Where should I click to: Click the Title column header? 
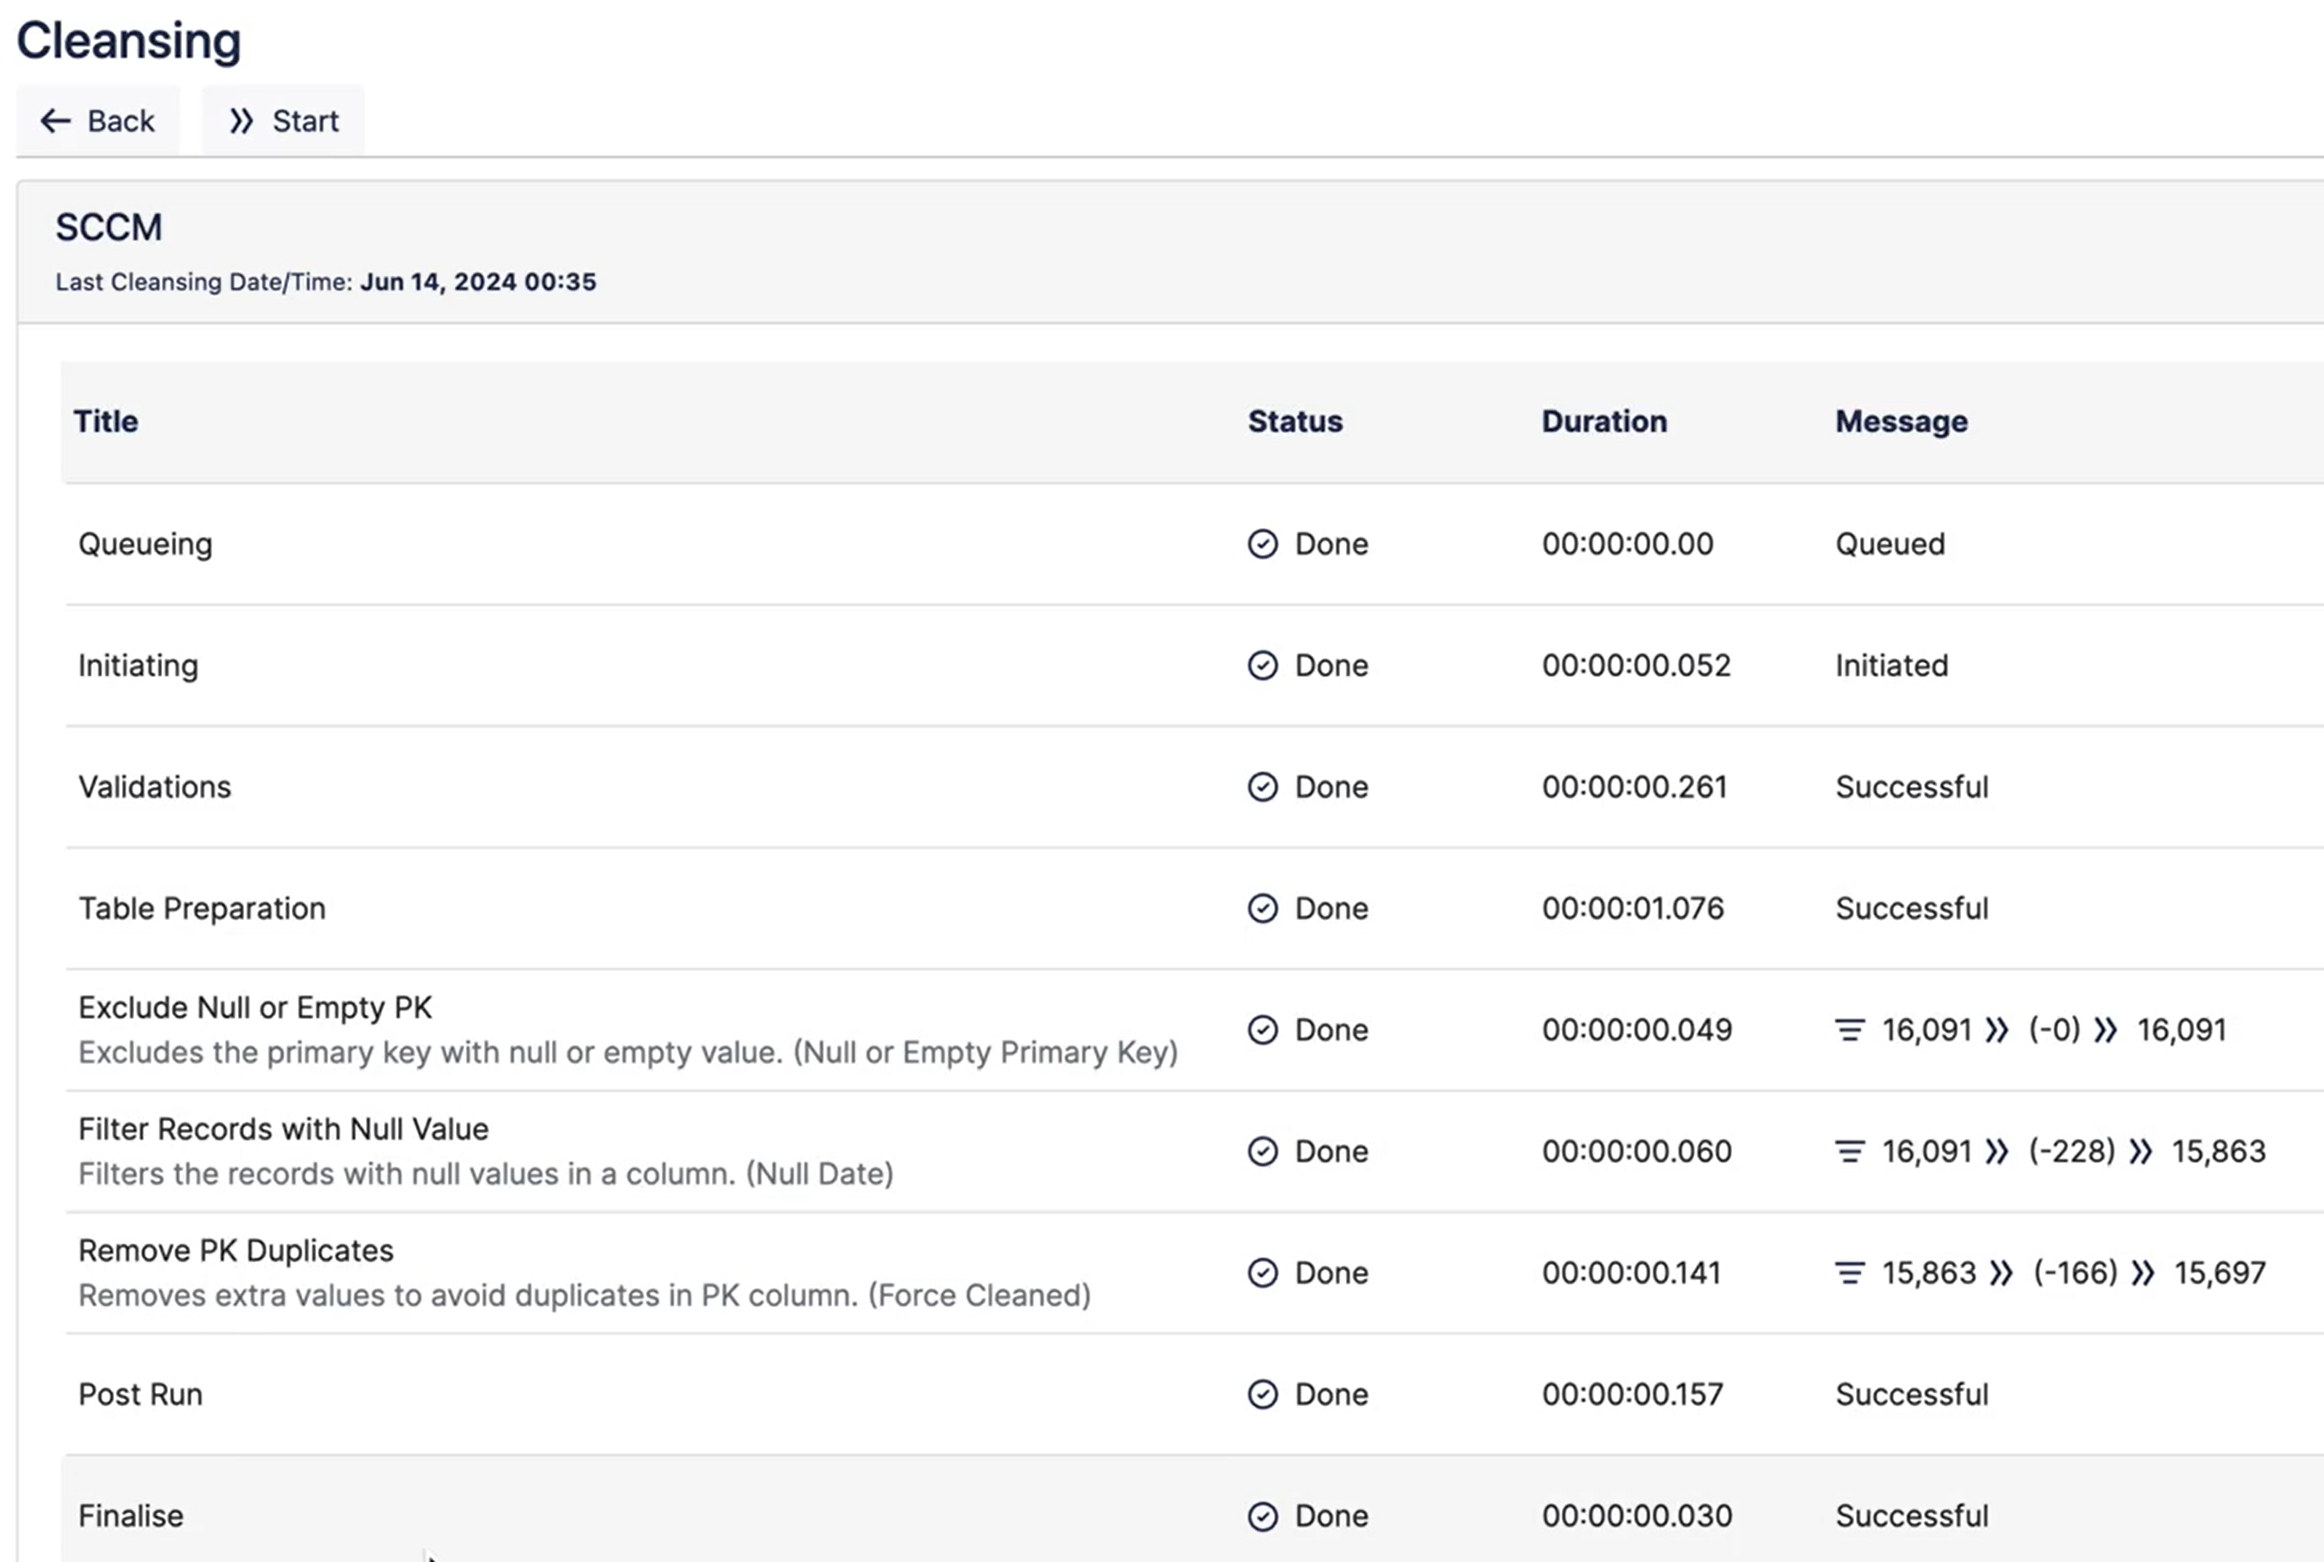click(x=106, y=422)
